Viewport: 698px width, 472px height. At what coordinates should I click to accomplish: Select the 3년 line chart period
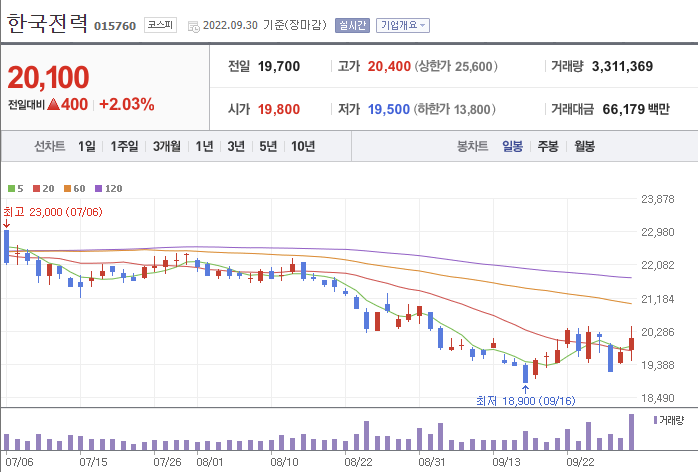click(x=236, y=146)
